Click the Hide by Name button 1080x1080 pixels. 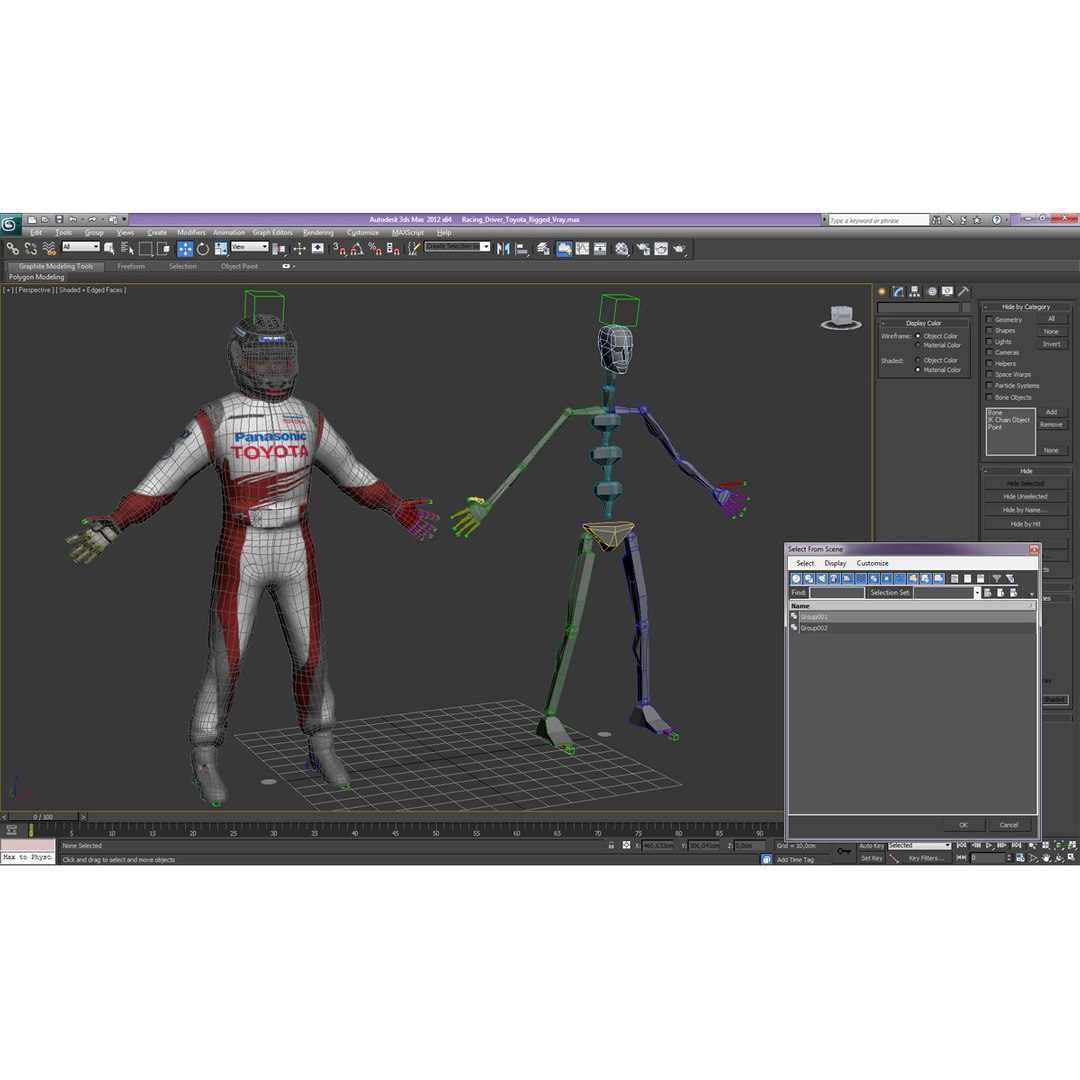pyautogui.click(x=1025, y=510)
